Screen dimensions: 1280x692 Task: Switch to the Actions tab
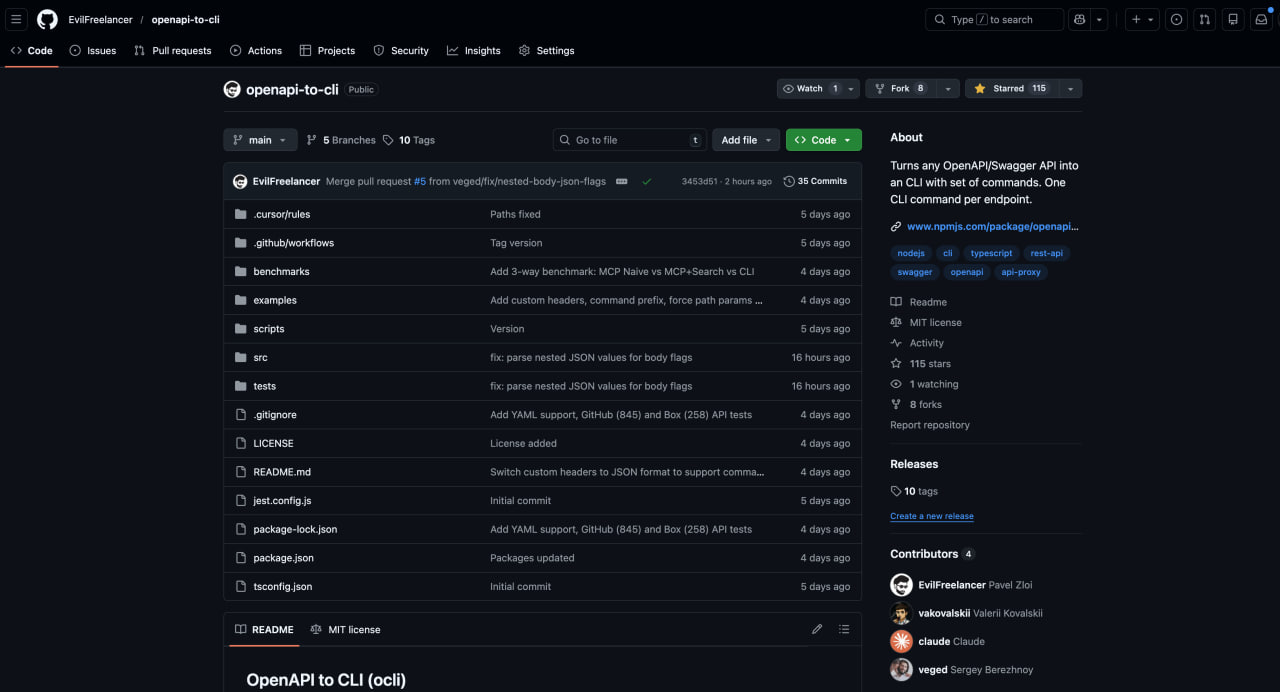click(x=256, y=50)
